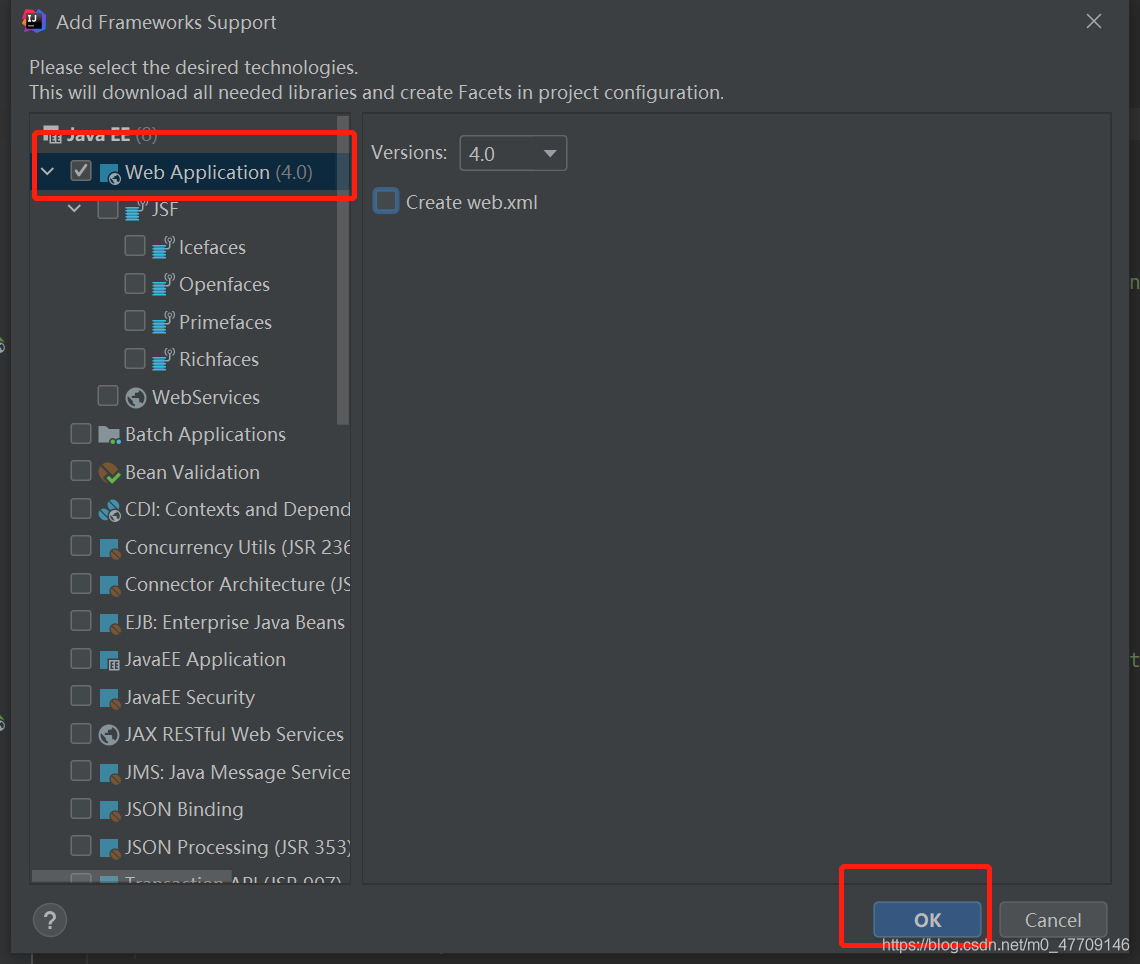Select the JavaEE Security tree item
Screen dimensions: 1140x964
tap(190, 697)
